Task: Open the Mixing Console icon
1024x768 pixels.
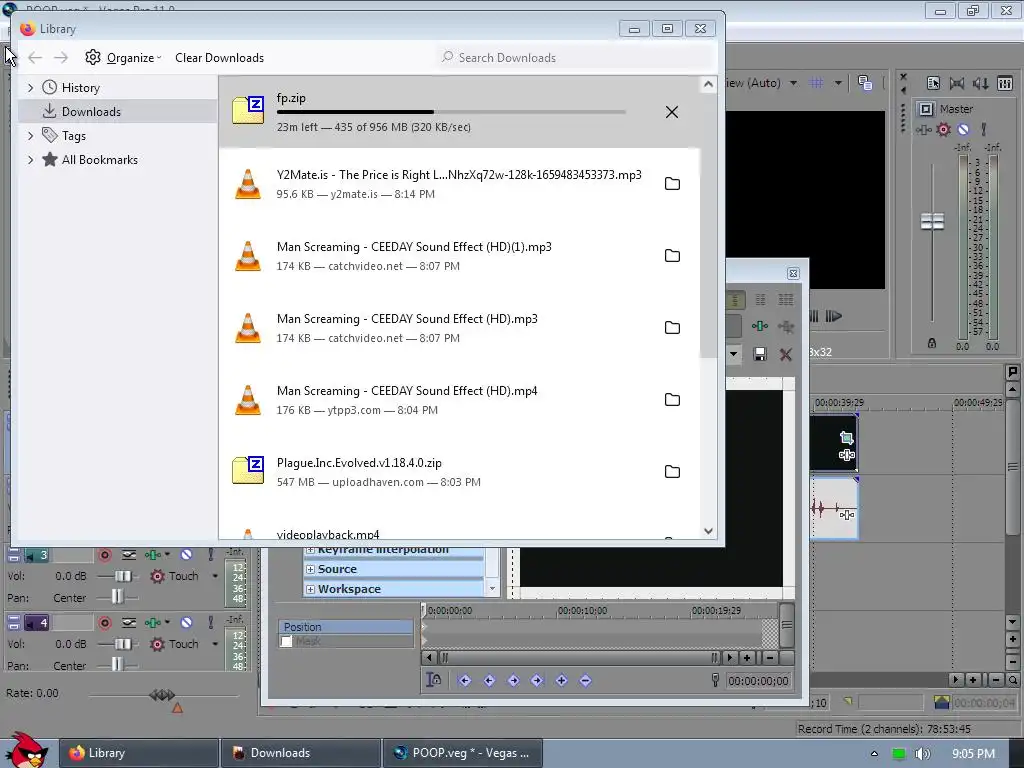Action: tap(1004, 83)
